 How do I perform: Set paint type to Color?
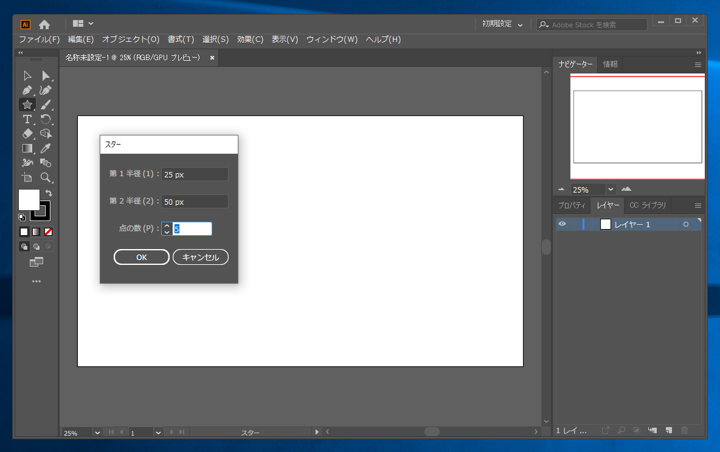[24, 232]
